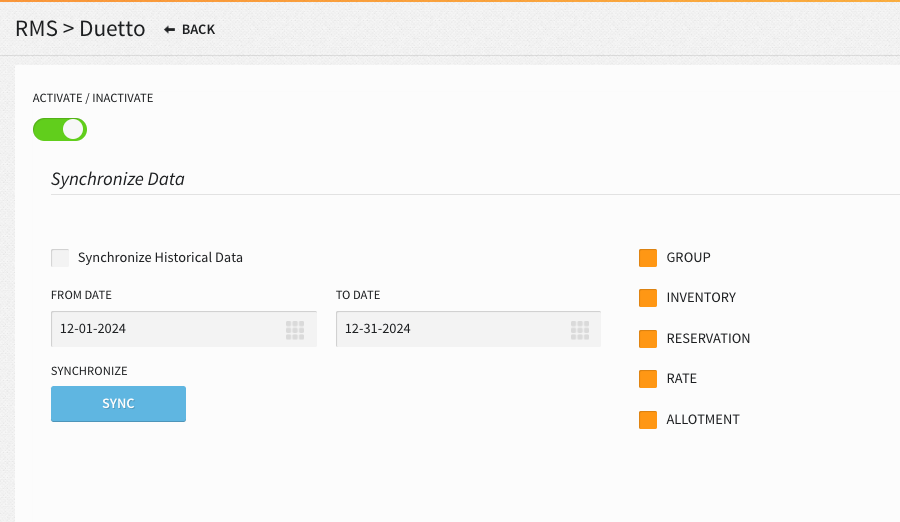Viewport: 900px width, 522px height.
Task: Toggle the RATE orange checkbox
Action: coord(648,379)
